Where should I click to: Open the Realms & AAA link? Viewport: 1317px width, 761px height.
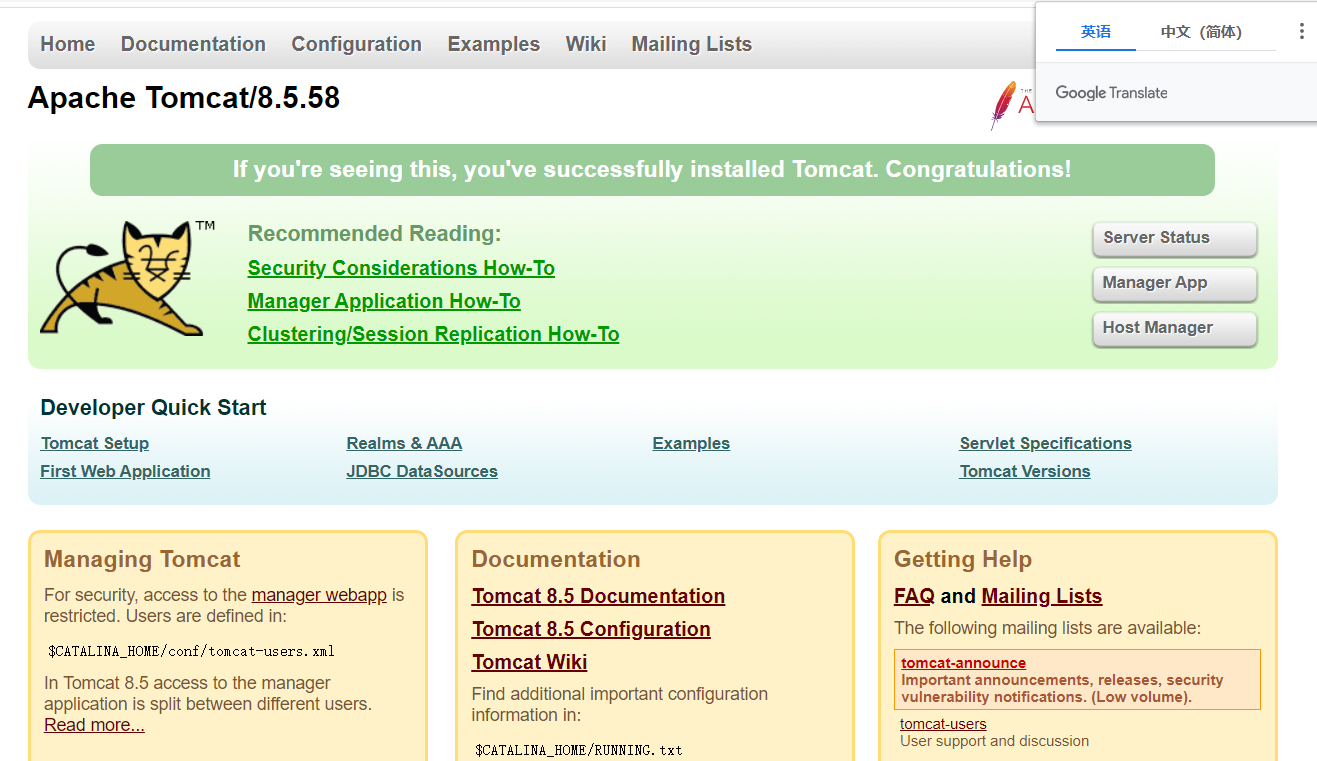pyautogui.click(x=404, y=443)
